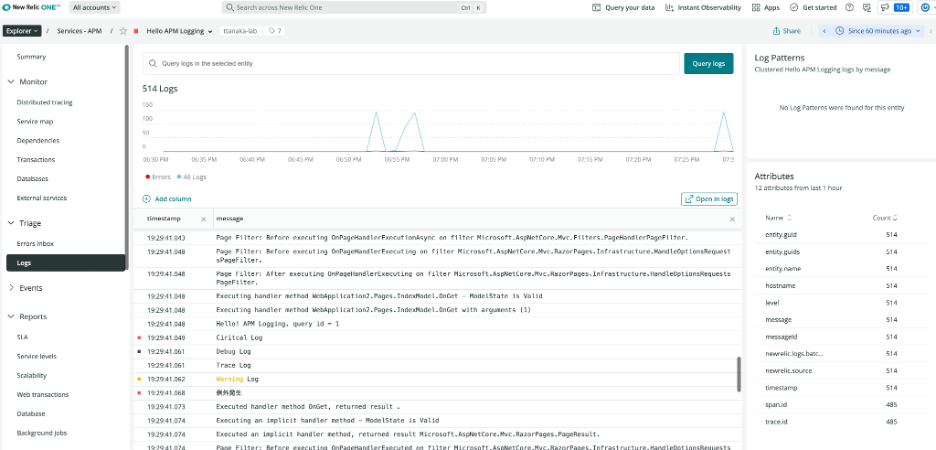The image size is (936, 450).
Task: Toggle the All Logs series in legend
Action: coord(194,176)
